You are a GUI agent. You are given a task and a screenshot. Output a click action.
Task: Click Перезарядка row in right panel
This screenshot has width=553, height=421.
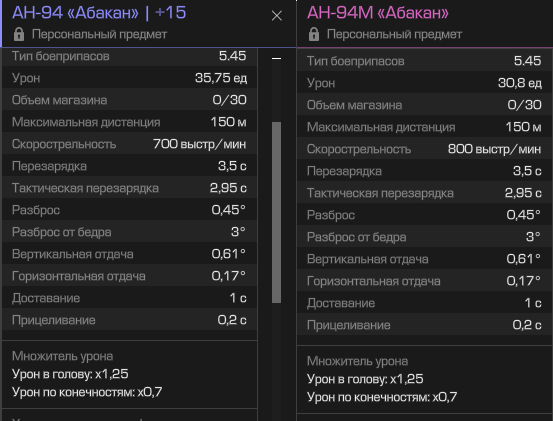pyautogui.click(x=425, y=171)
